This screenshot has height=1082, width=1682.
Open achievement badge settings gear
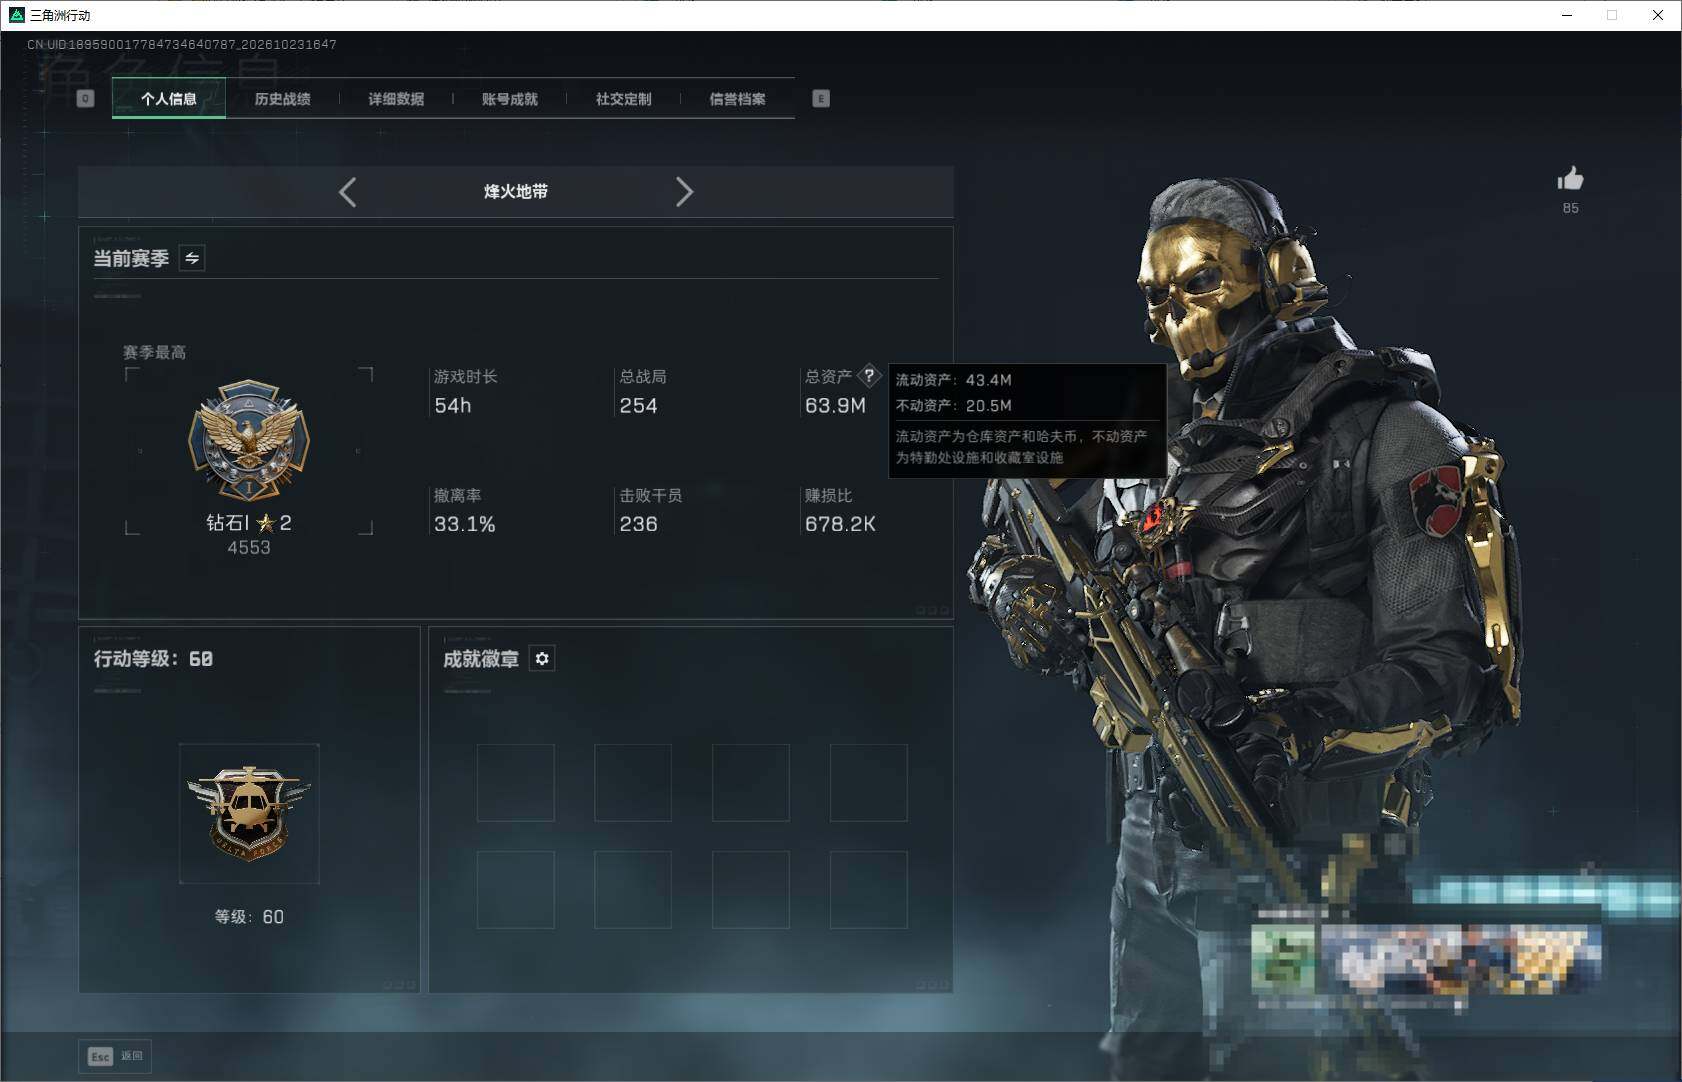click(x=542, y=658)
